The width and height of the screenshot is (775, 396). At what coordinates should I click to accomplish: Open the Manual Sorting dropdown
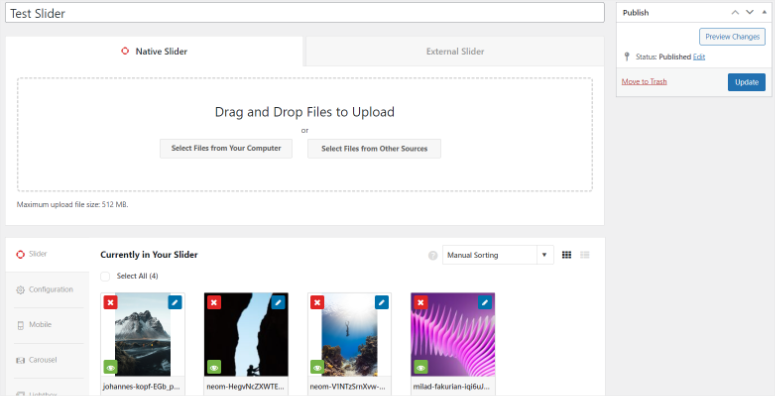498,255
